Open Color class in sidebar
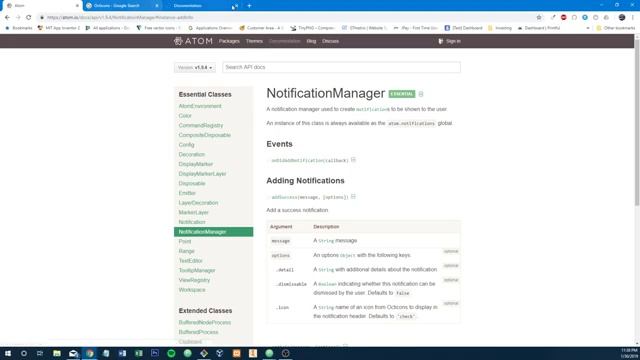640x360 pixels. tap(185, 116)
